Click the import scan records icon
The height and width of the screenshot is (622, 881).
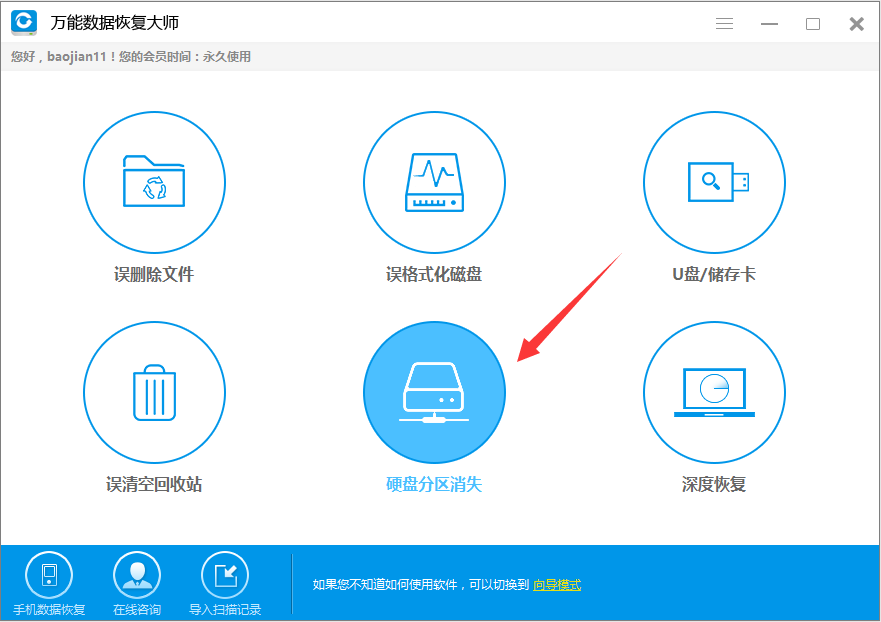click(225, 575)
